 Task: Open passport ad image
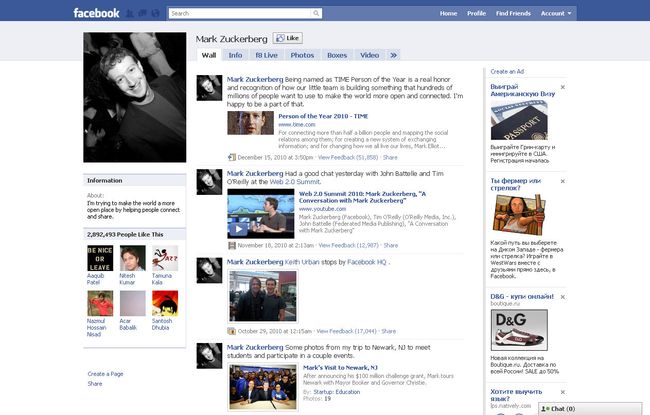pos(519,120)
